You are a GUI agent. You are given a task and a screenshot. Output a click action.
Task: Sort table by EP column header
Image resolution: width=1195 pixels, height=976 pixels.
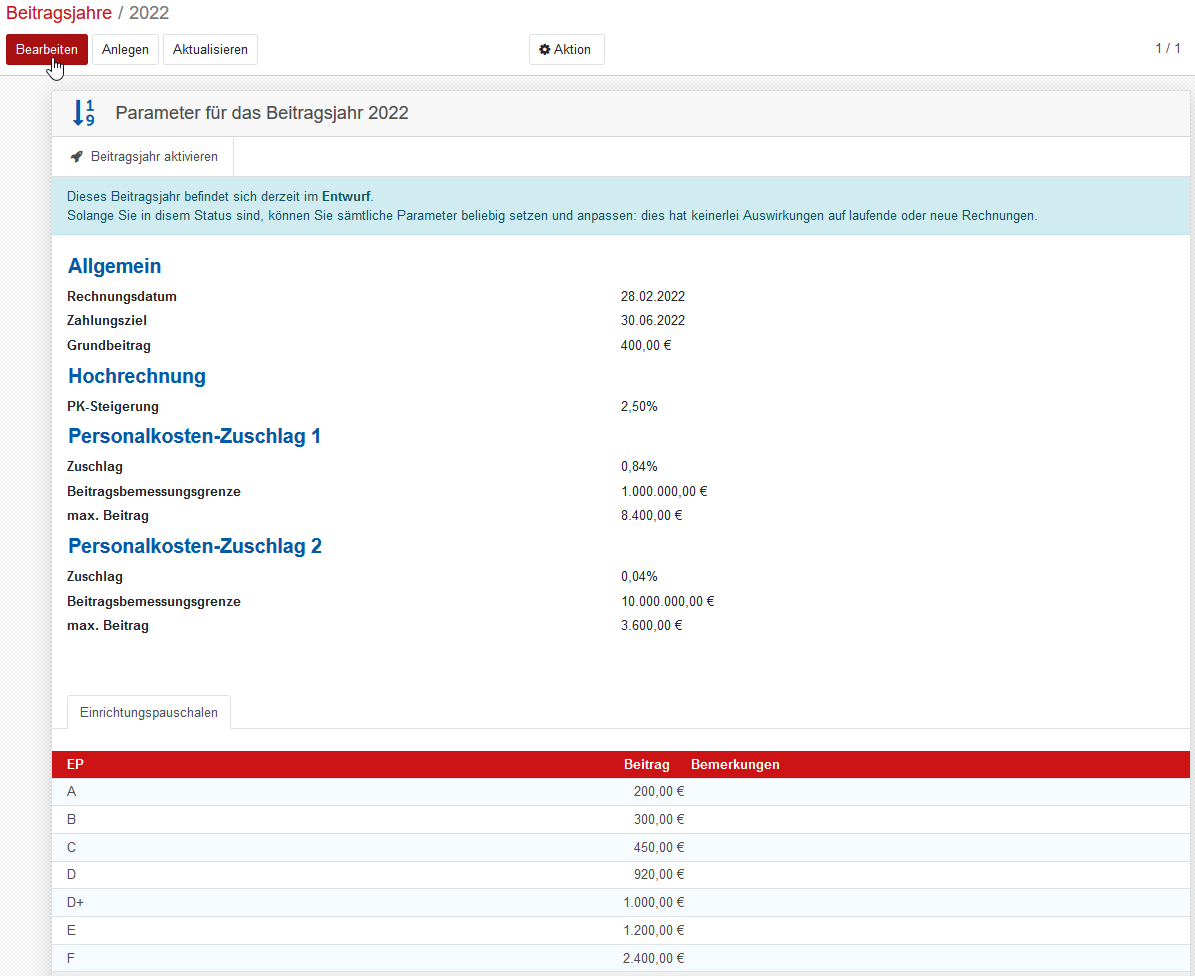(x=75, y=765)
